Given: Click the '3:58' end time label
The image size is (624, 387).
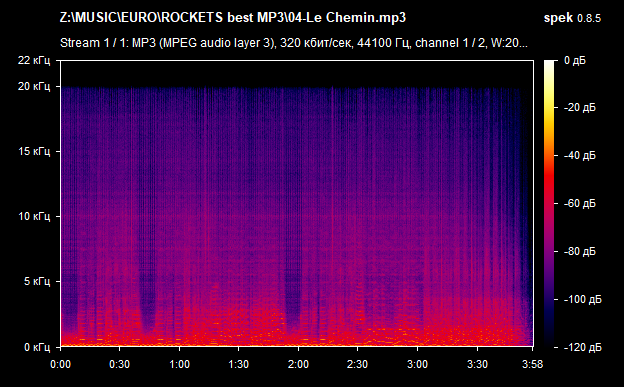Looking at the screenshot, I should [532, 364].
